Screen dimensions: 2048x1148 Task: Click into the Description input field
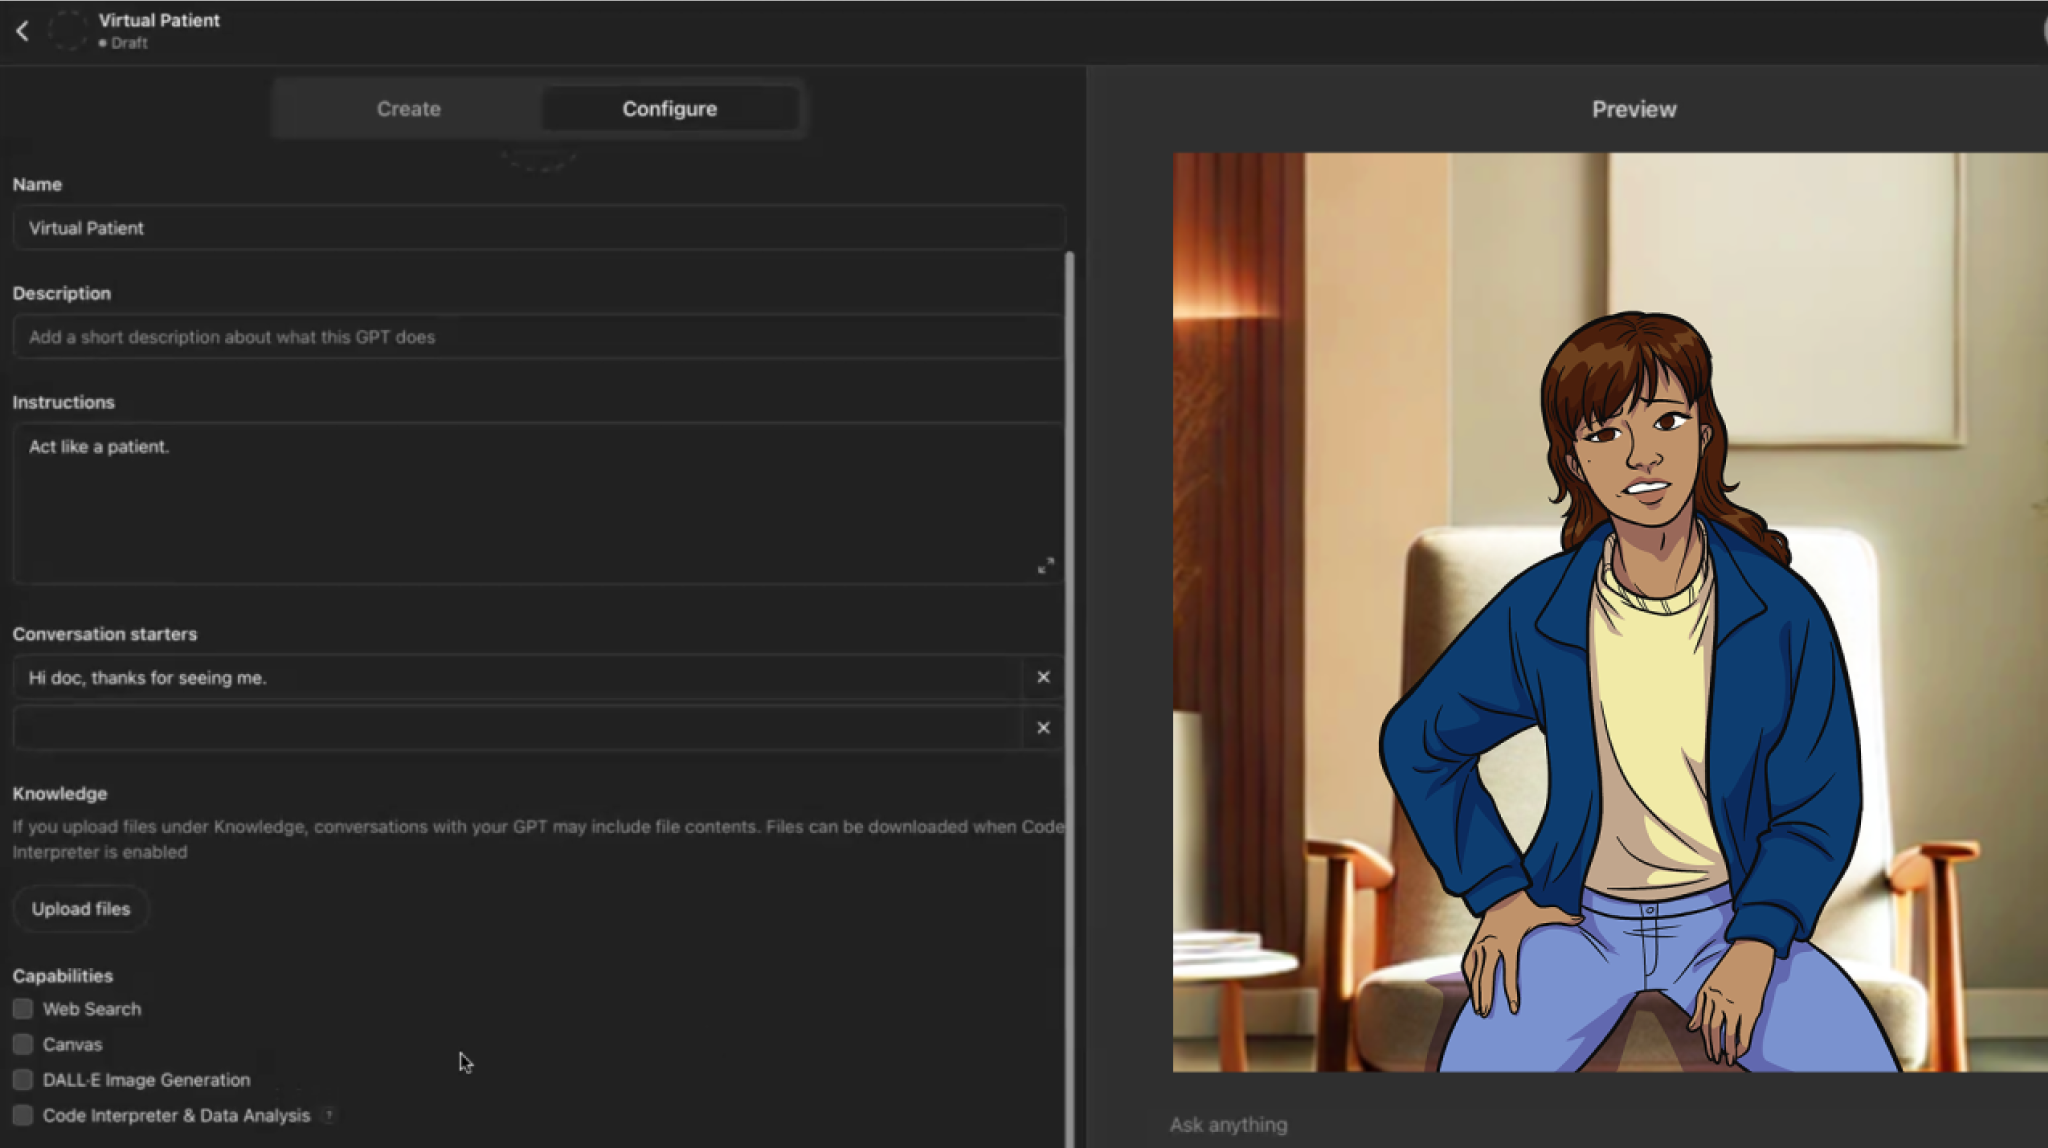pos(538,337)
